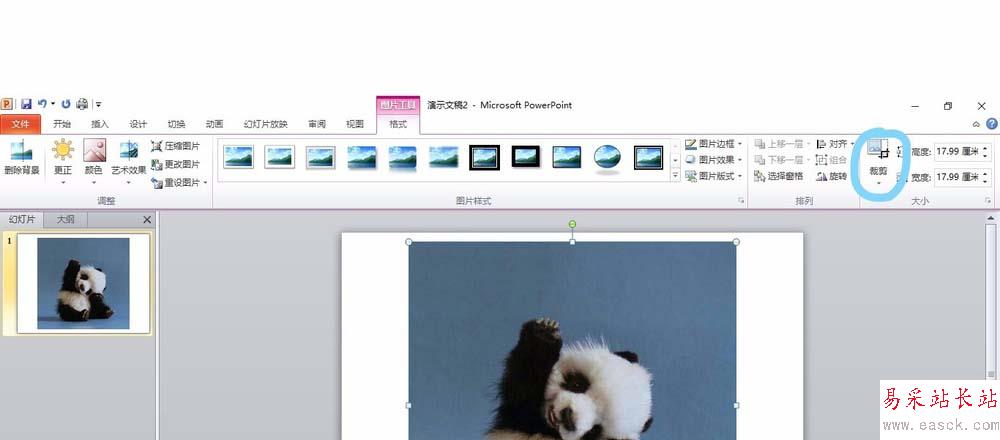The height and width of the screenshot is (440, 1000).
Task: Click the 宽度 (Width) input field
Action: (957, 177)
